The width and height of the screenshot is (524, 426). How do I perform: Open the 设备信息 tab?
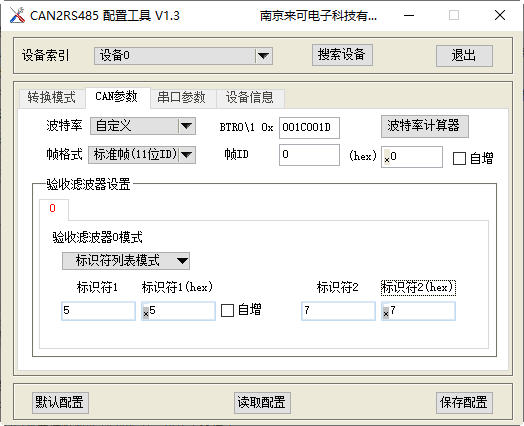(250, 98)
